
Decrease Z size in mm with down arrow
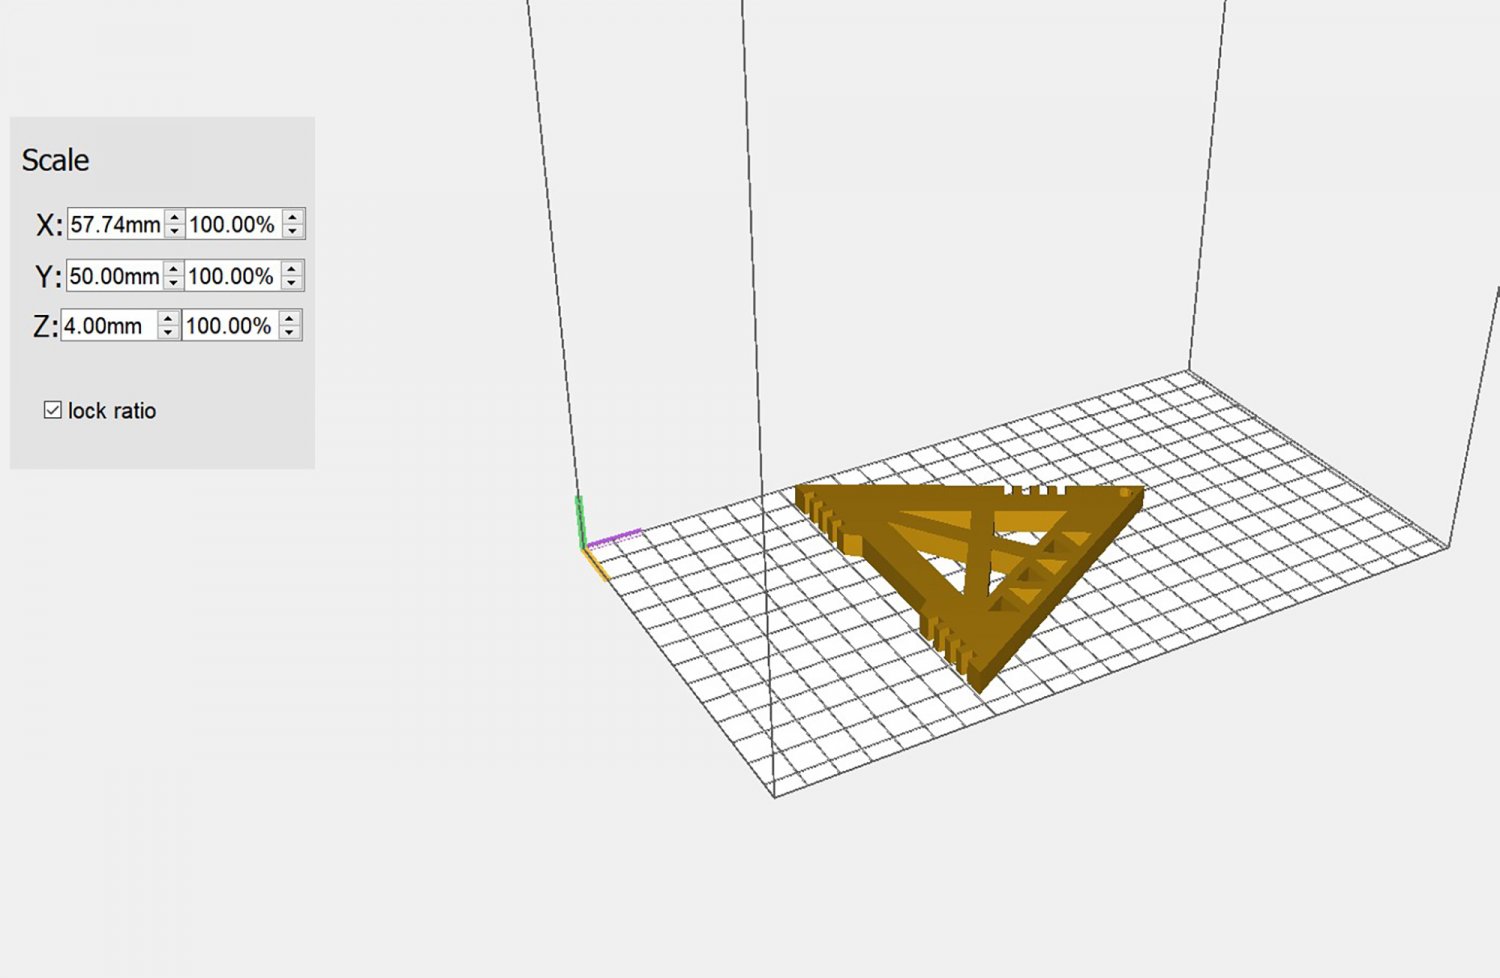pyautogui.click(x=169, y=333)
